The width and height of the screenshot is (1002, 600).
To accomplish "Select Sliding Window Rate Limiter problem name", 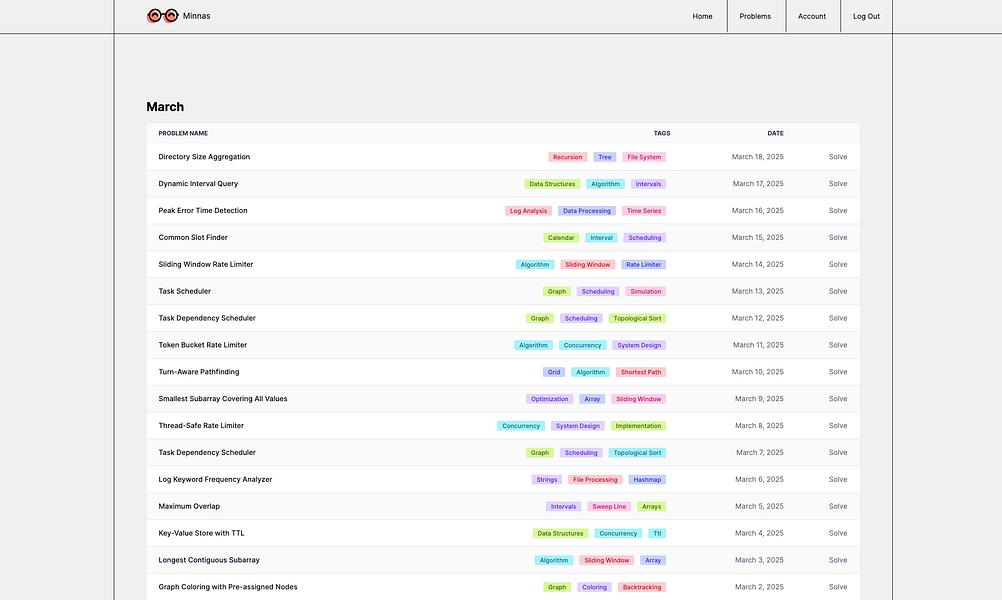I will coord(206,265).
